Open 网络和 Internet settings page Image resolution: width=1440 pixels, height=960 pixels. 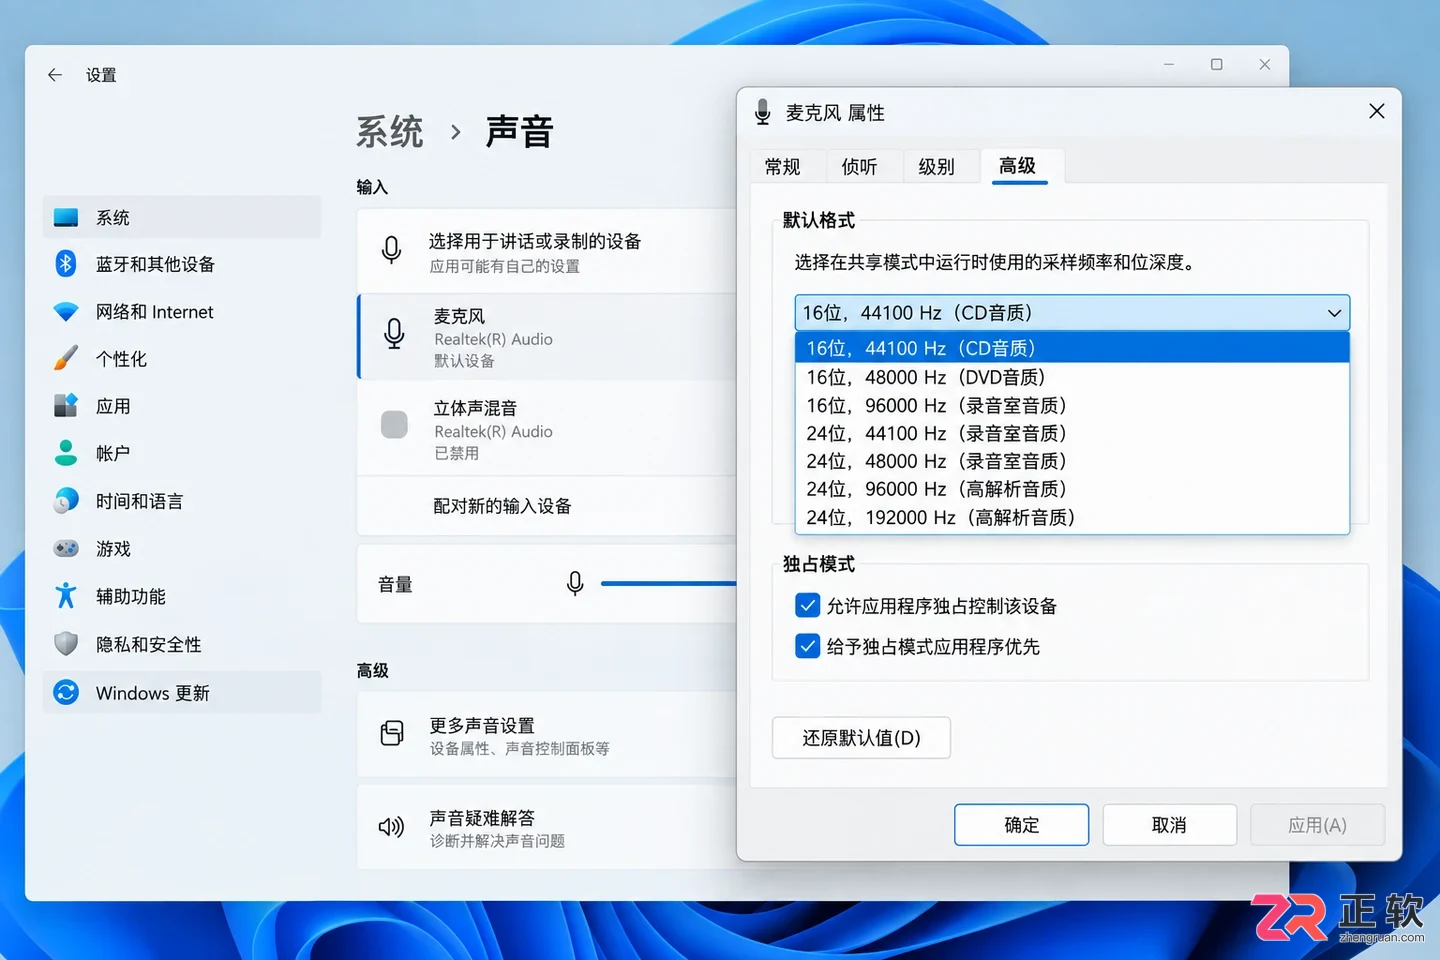[182, 312]
